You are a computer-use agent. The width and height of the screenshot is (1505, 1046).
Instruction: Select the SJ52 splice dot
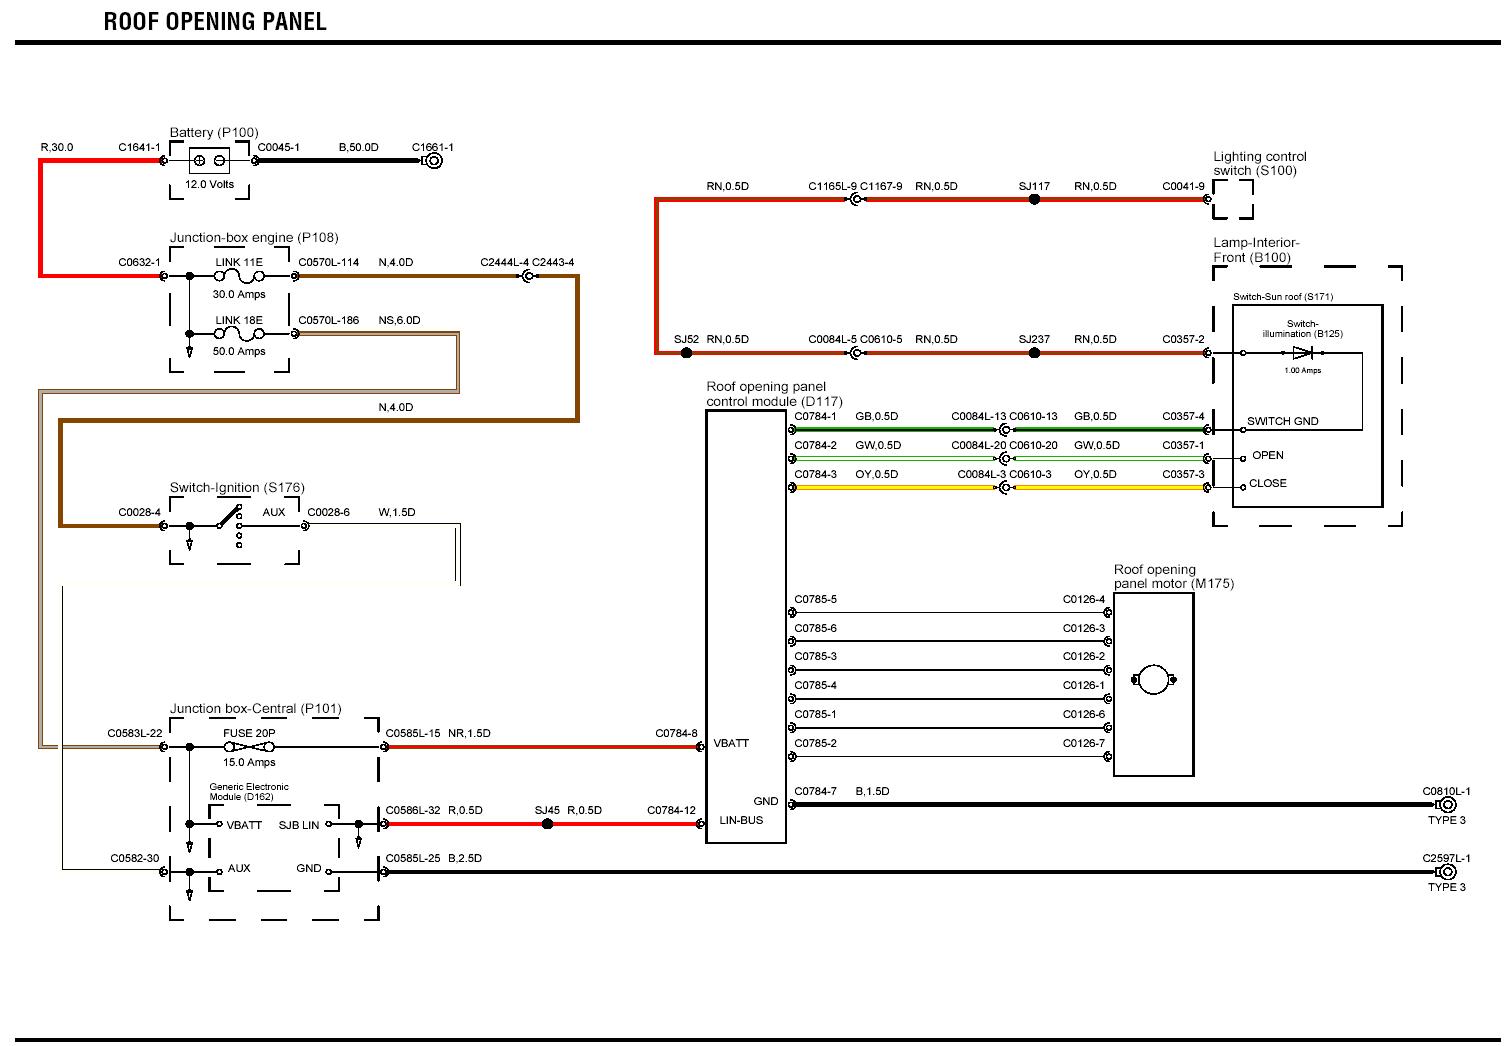(686, 353)
